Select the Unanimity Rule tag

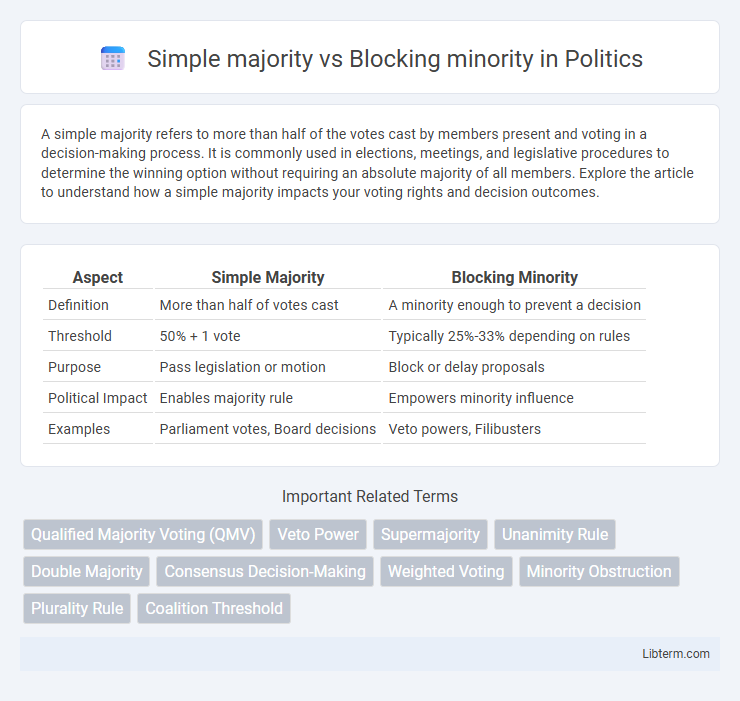(555, 534)
